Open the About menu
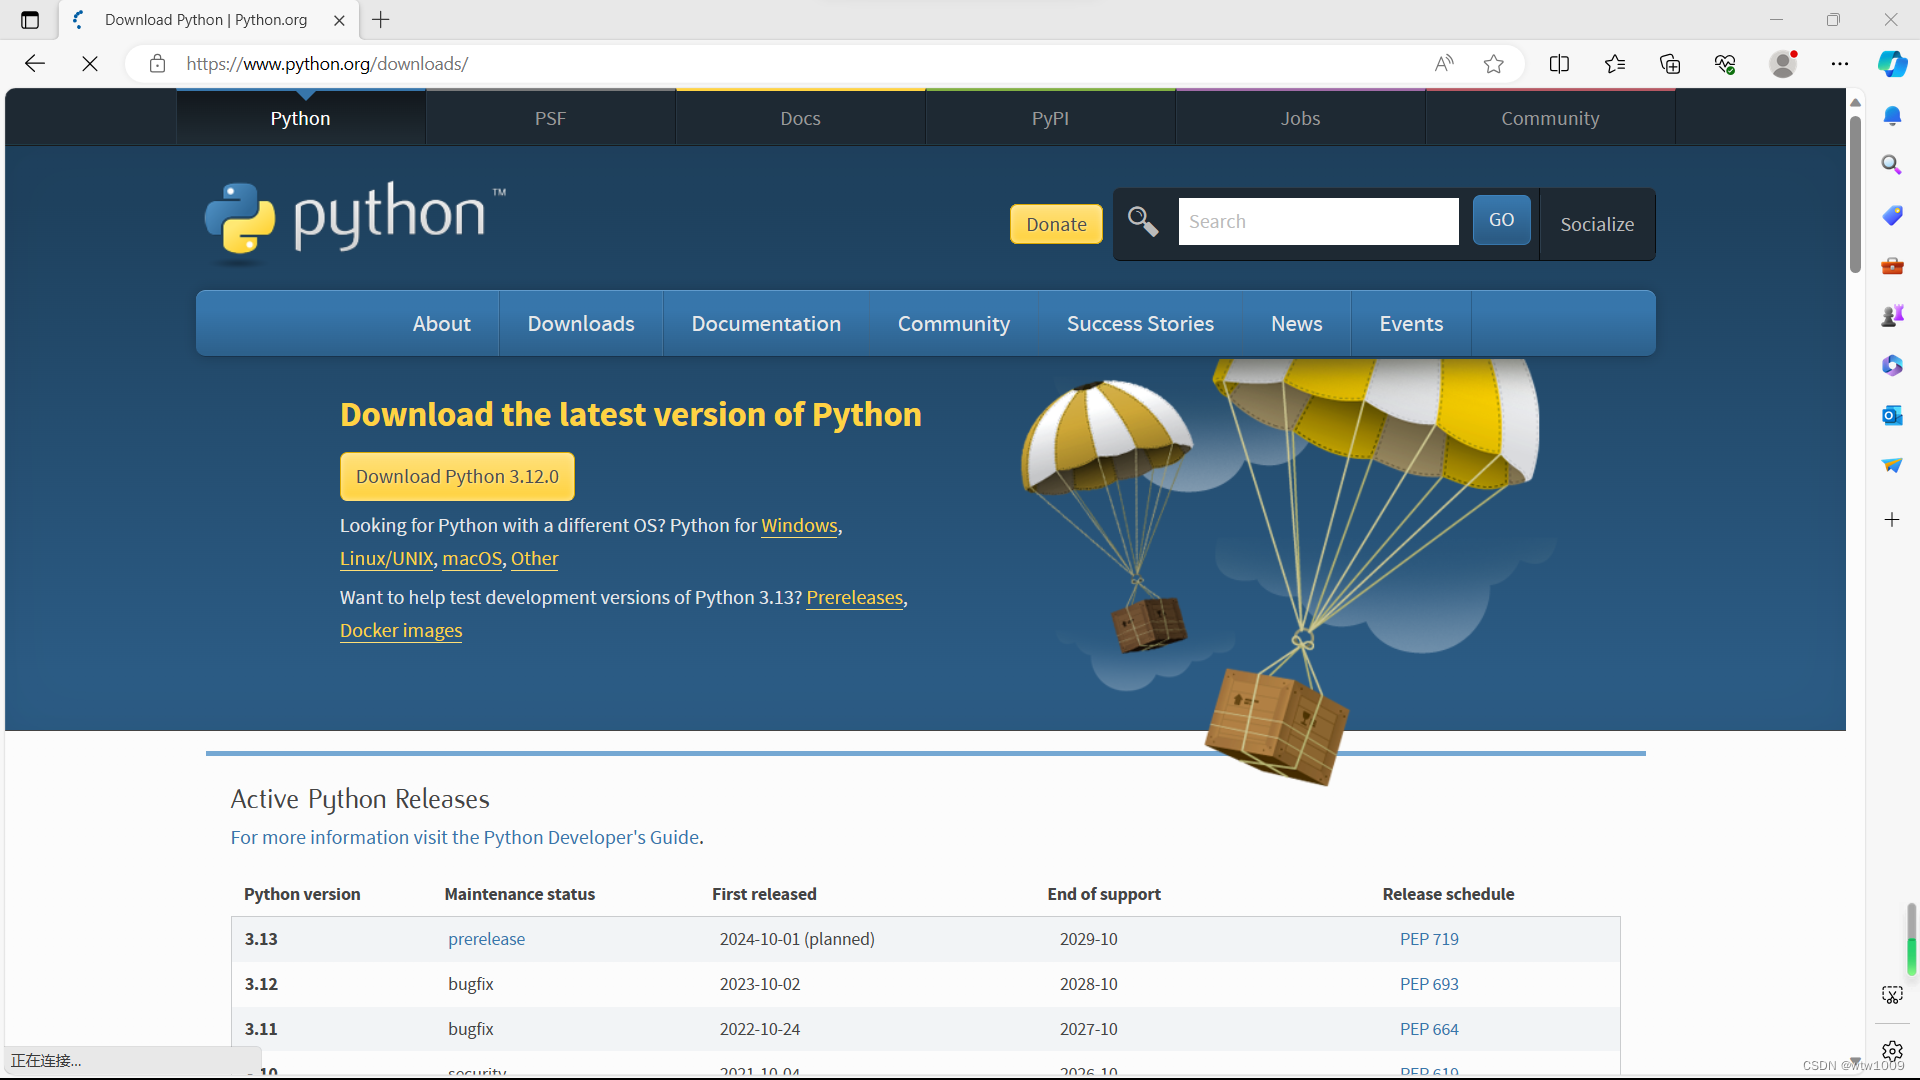 click(x=441, y=324)
